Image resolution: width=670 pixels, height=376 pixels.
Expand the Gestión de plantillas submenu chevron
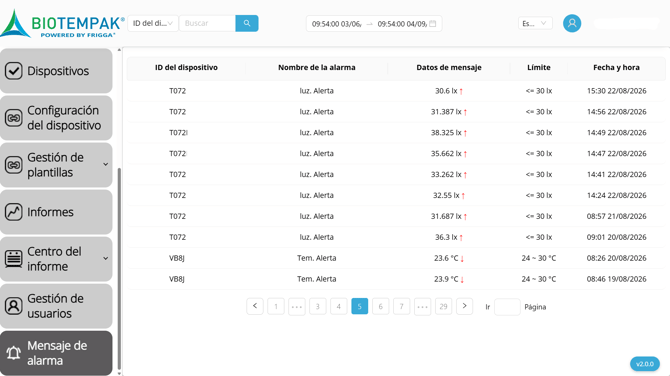click(x=106, y=164)
